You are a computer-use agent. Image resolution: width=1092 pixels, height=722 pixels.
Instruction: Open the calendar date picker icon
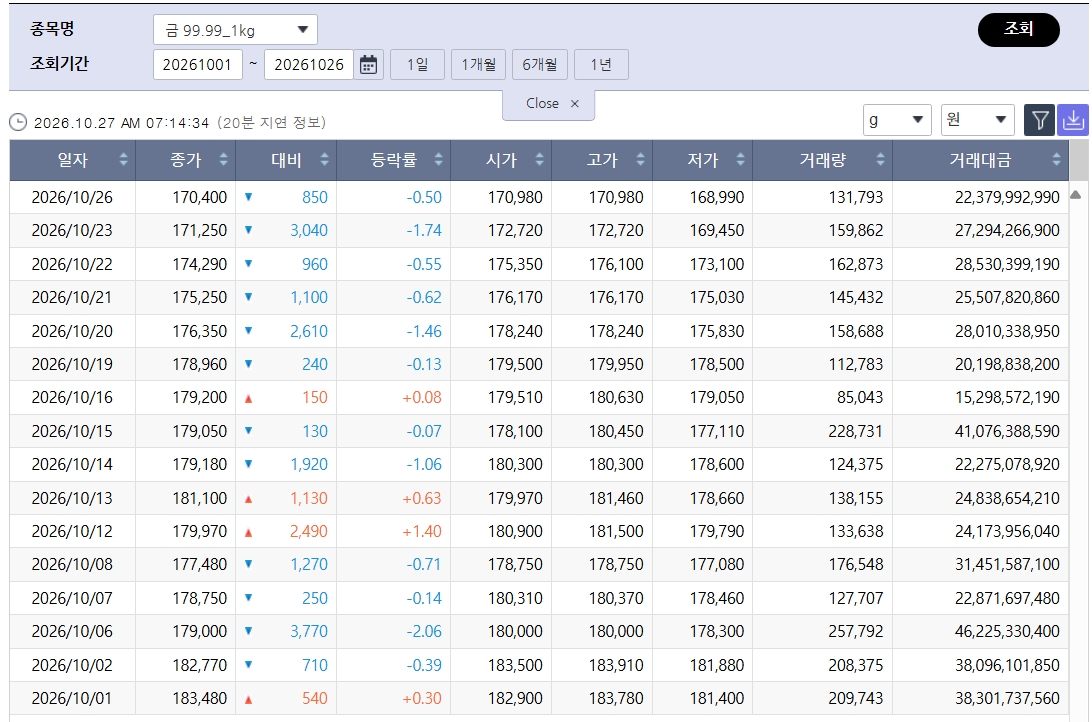tap(368, 65)
